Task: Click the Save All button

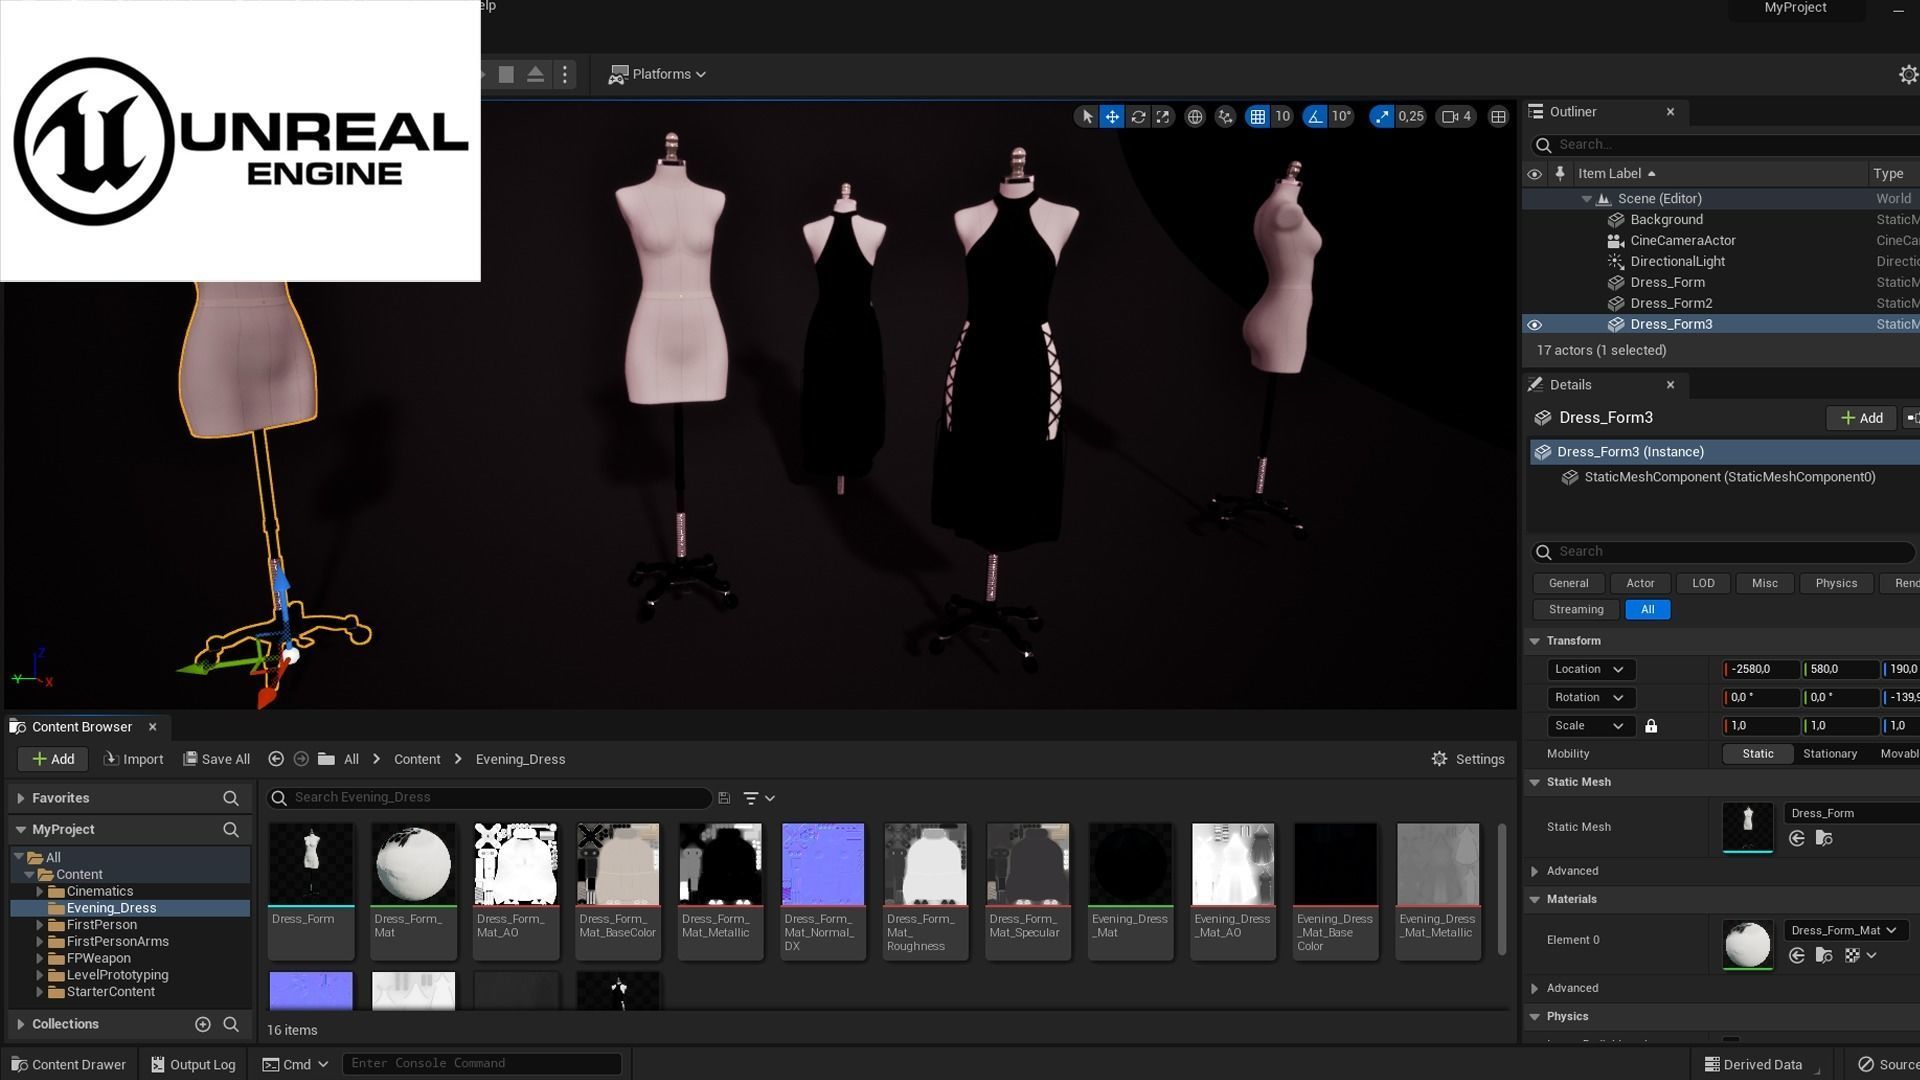Action: 216,759
